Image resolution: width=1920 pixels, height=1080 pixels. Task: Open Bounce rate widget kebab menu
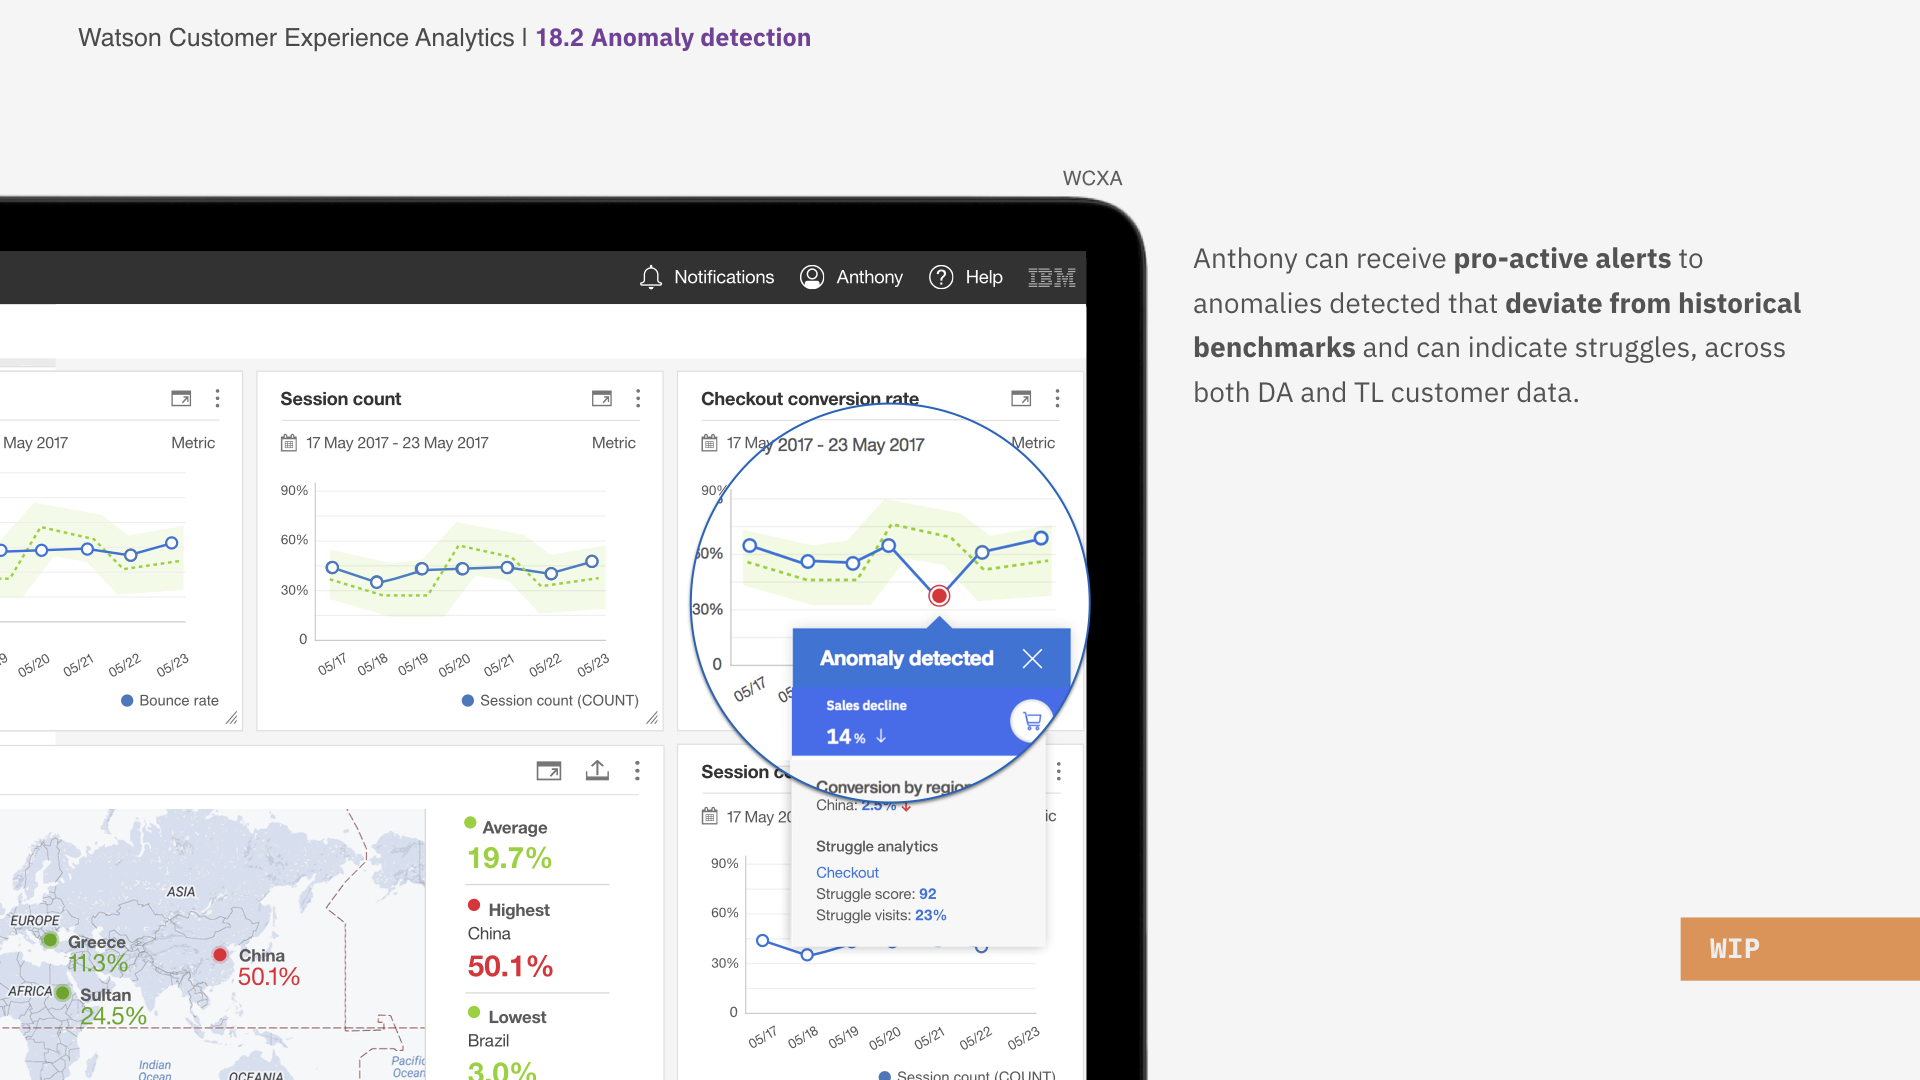pos(217,399)
